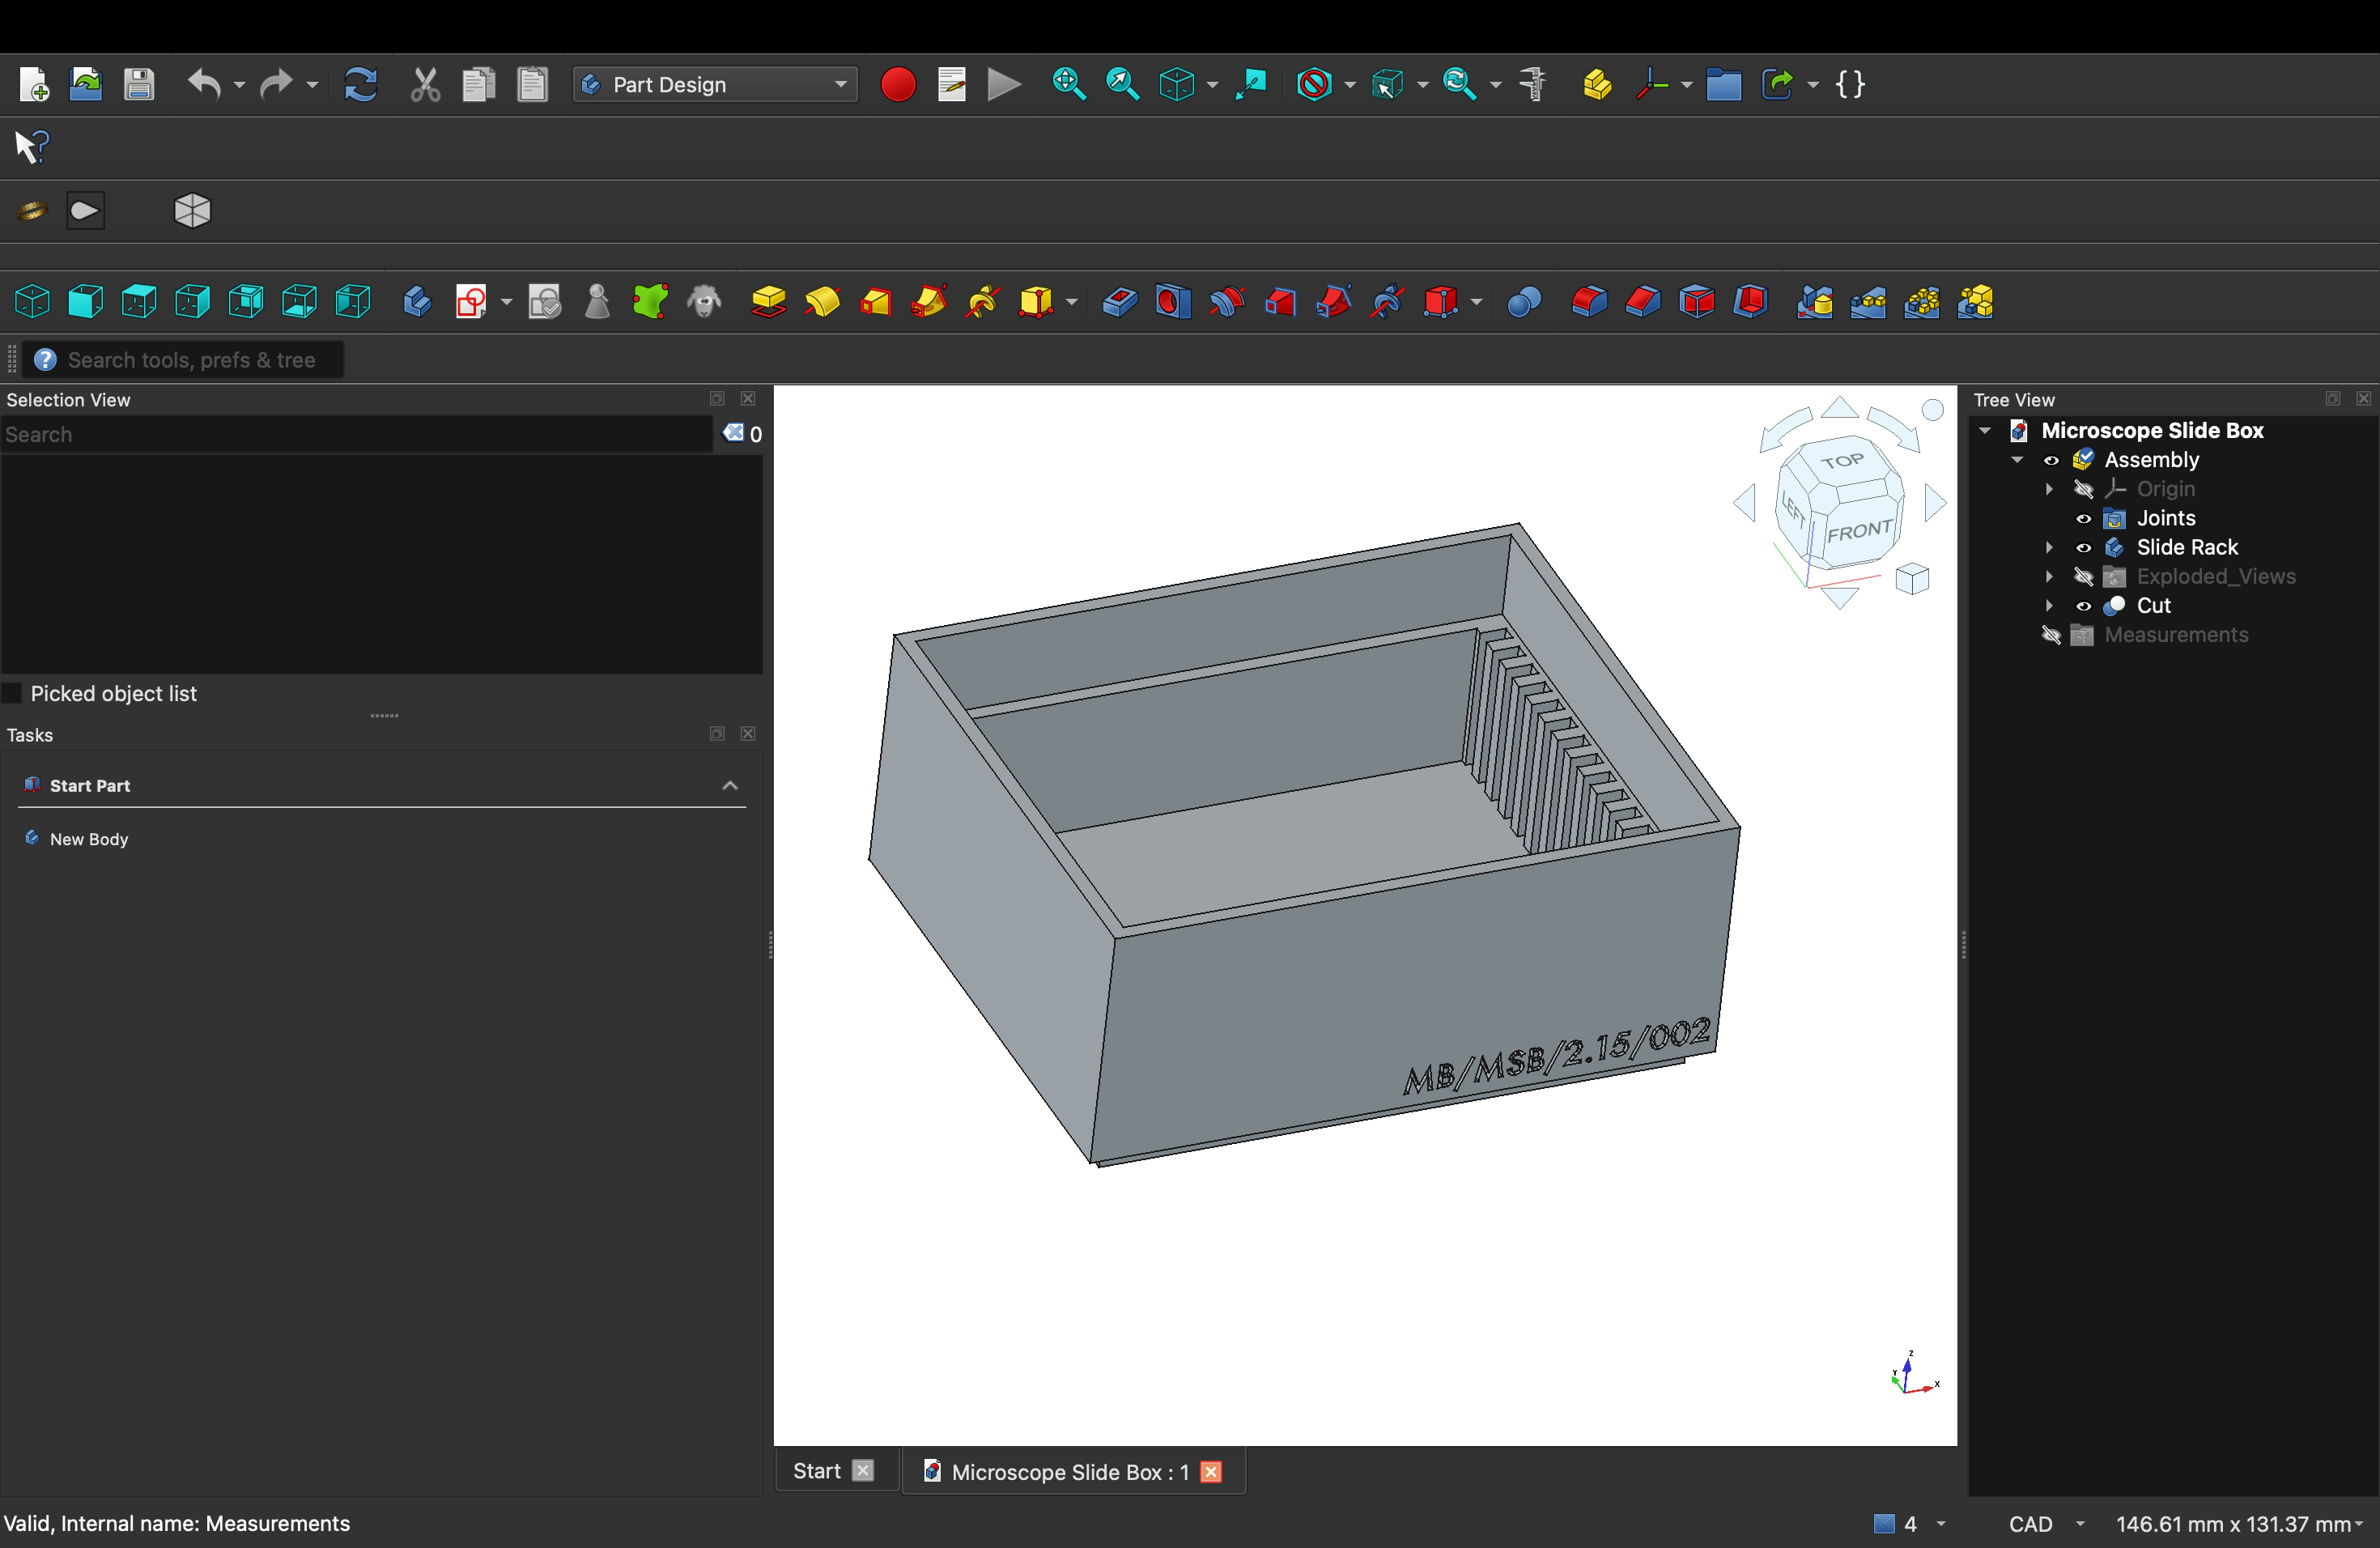Image resolution: width=2380 pixels, height=1548 pixels.
Task: Hide the Cut object
Action: 2083,606
